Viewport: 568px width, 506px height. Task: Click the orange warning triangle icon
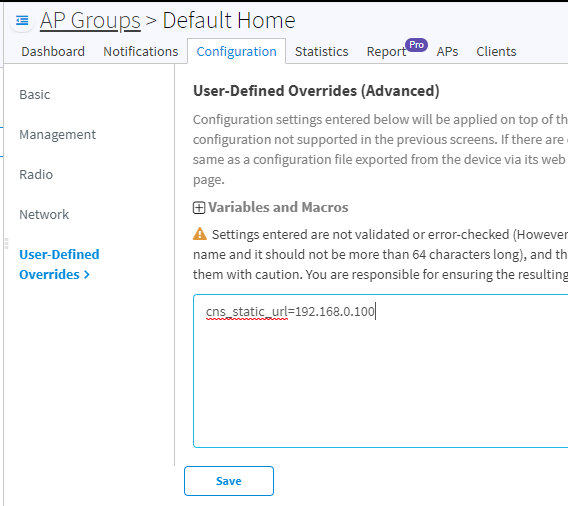[x=200, y=234]
